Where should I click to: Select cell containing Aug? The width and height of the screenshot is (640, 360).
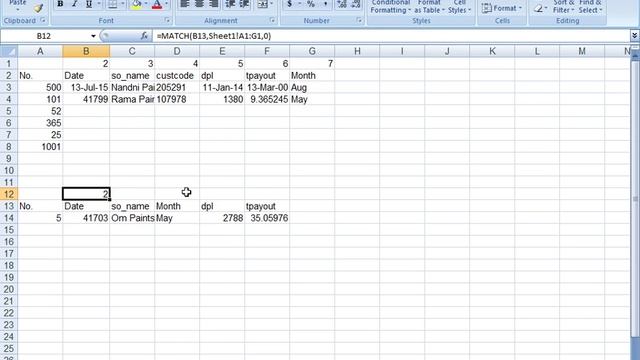point(312,87)
